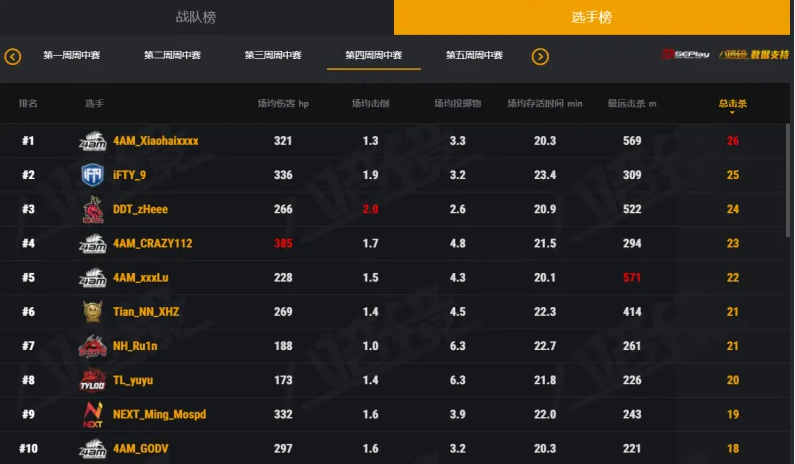Click the previous weeks left arrow
The image size is (795, 464).
tap(13, 56)
